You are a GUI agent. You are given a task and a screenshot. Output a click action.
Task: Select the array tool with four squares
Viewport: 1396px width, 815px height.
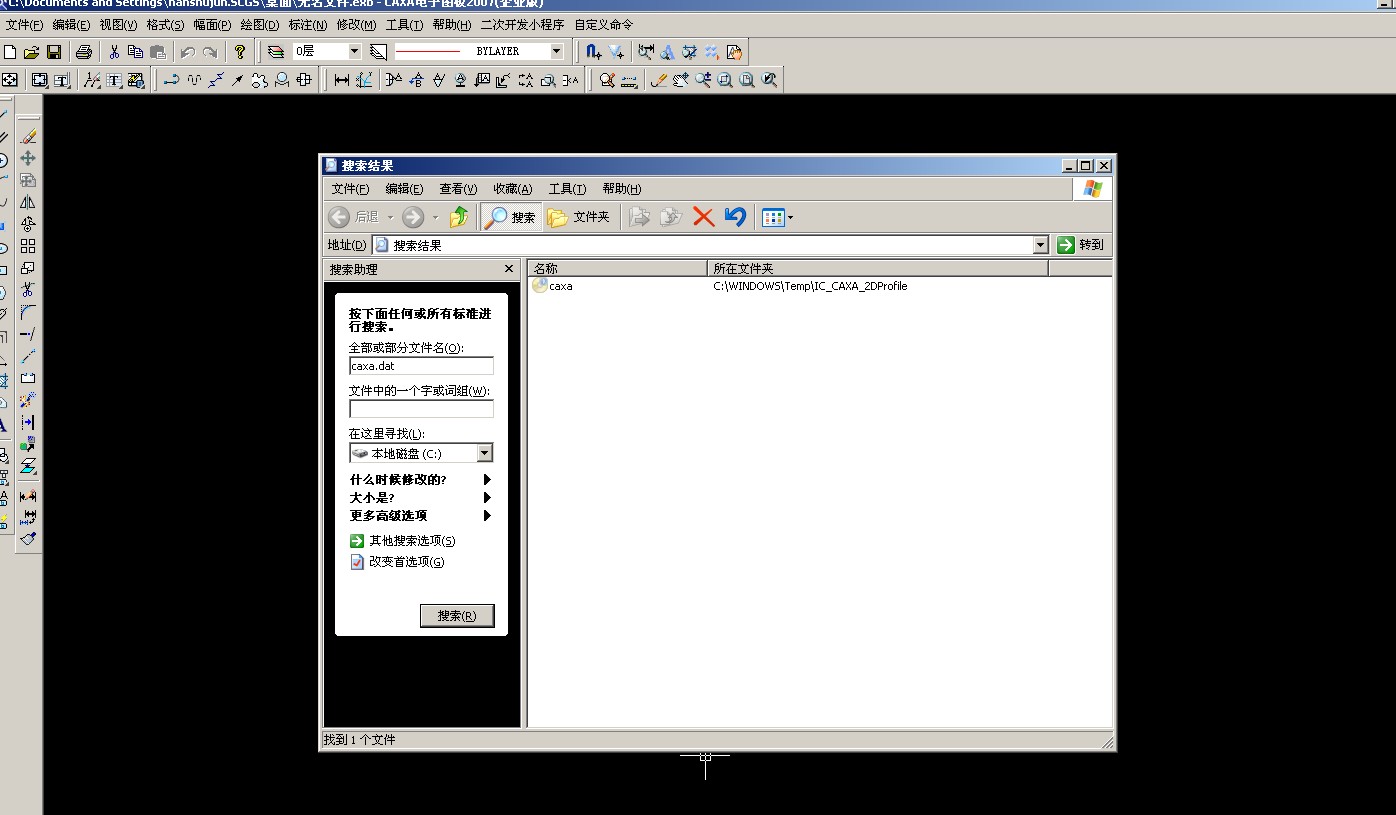28,246
